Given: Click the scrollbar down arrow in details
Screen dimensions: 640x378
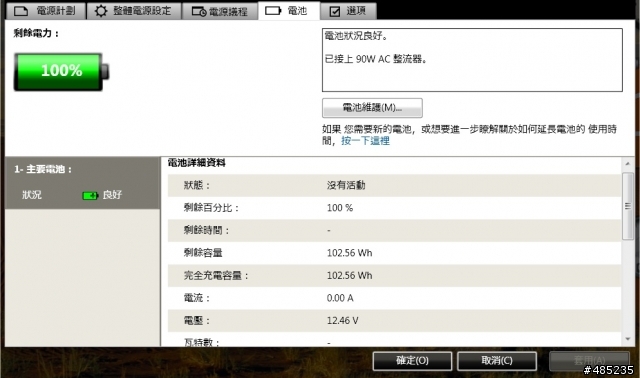Looking at the screenshot, I should click(x=628, y=339).
